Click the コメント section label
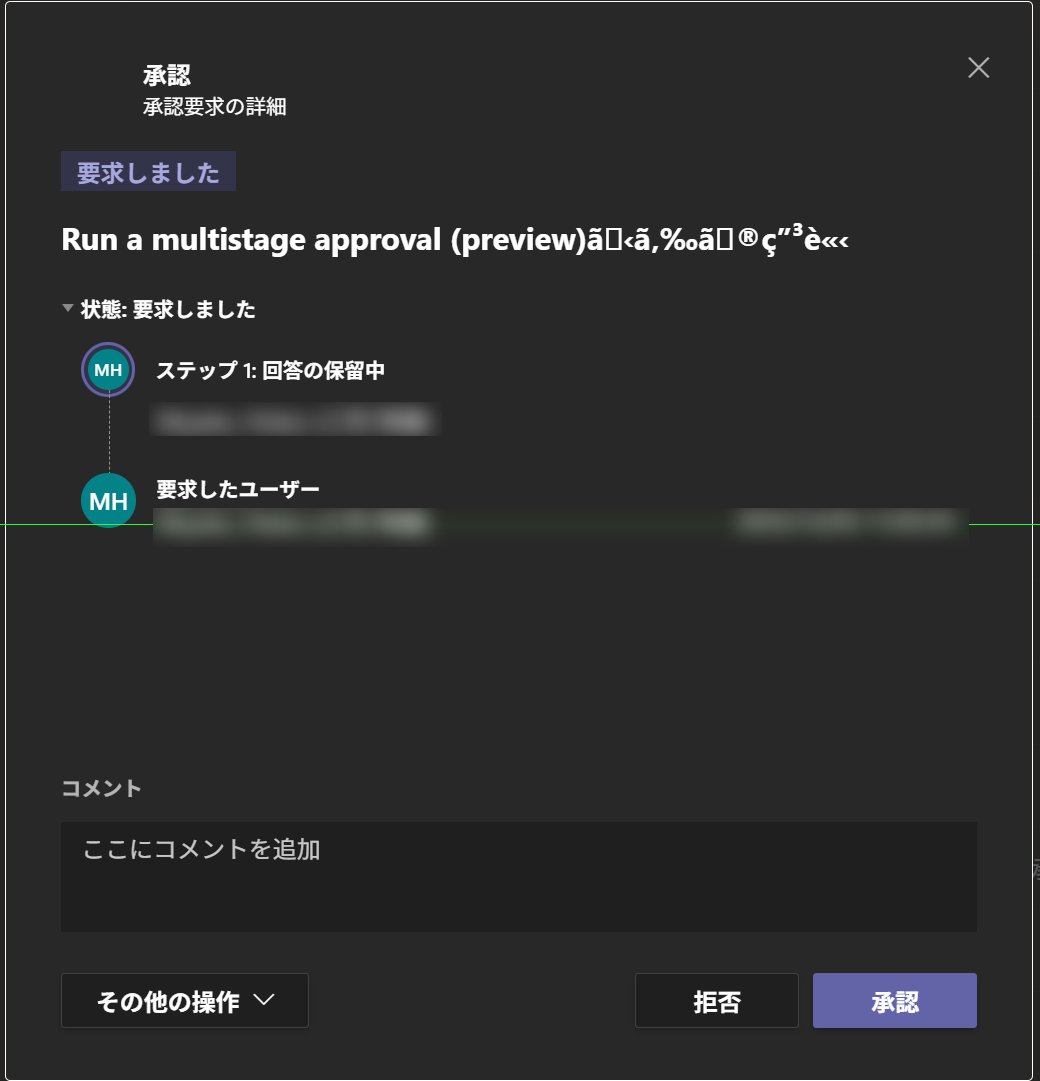This screenshot has height=1081, width=1040. (x=100, y=788)
